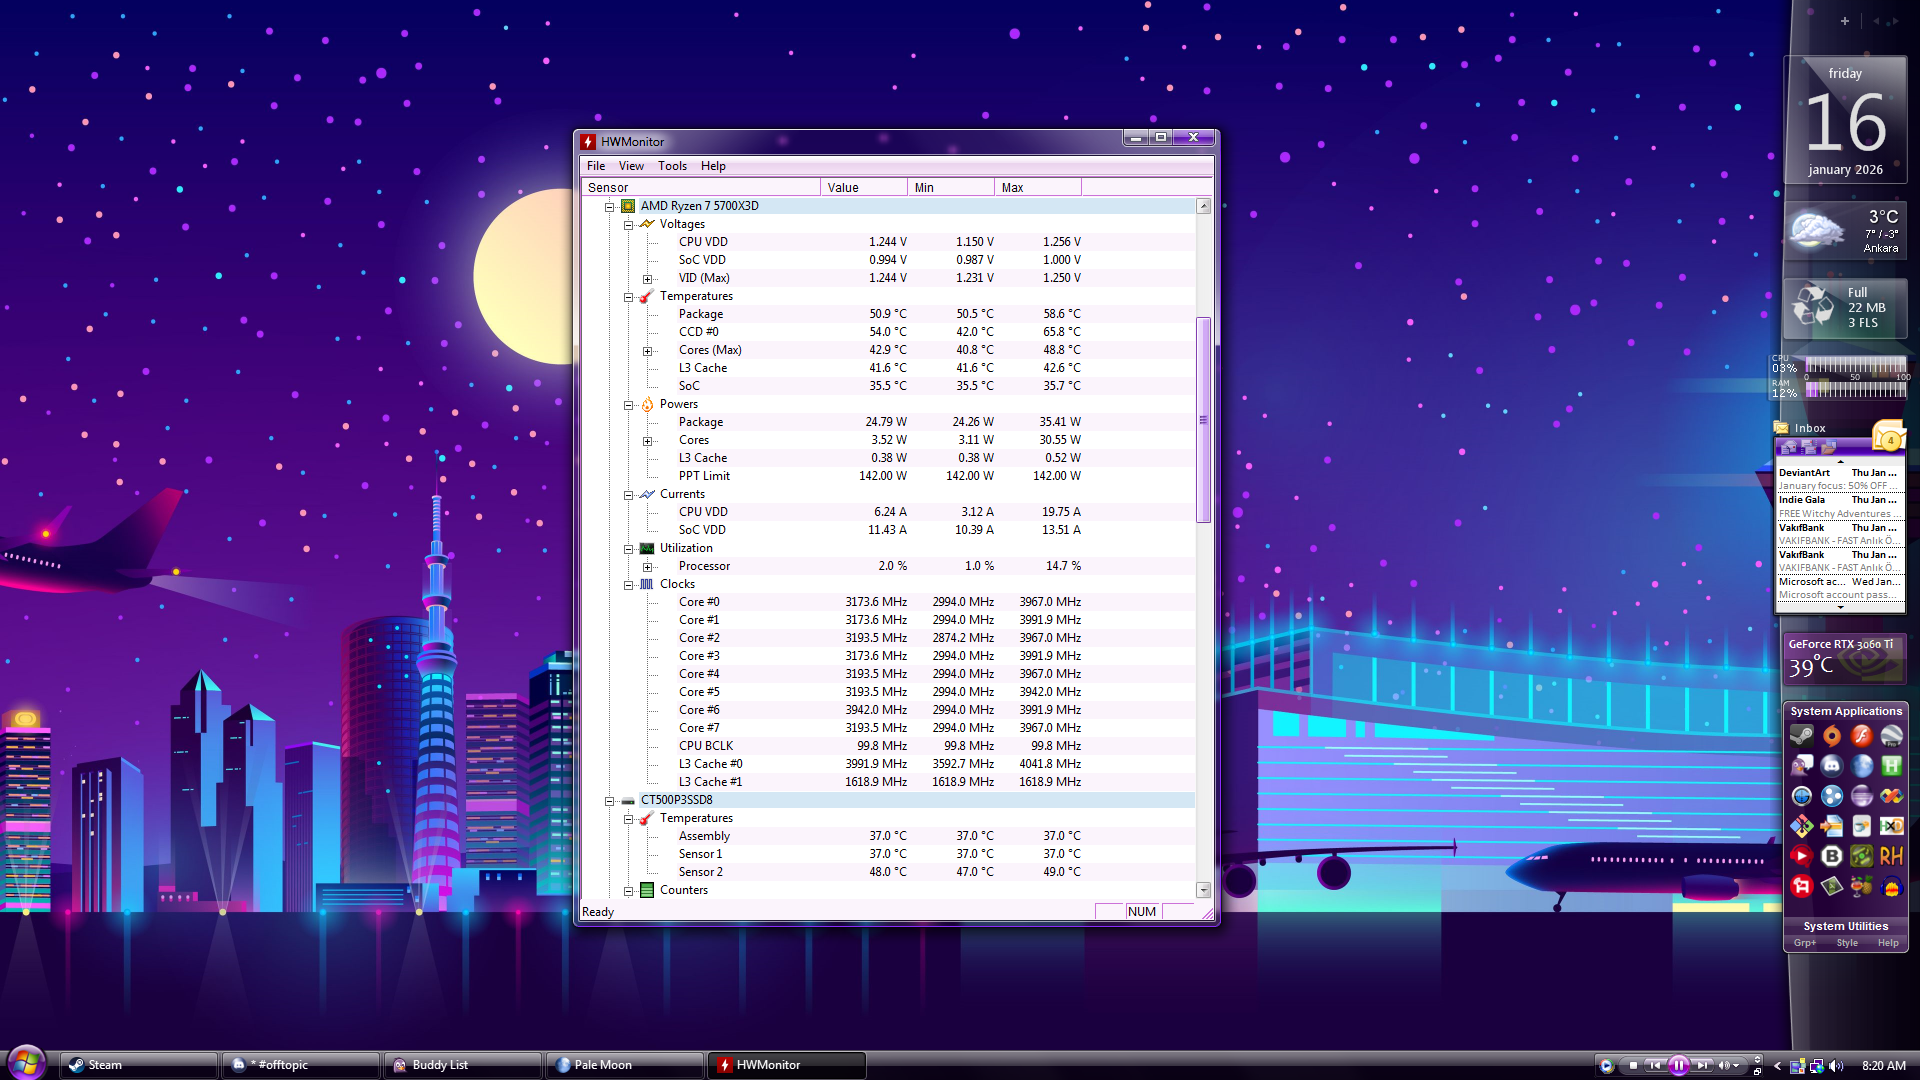This screenshot has width=1920, height=1080.
Task: Open the green H application in sidebar dock
Action: click(1891, 766)
